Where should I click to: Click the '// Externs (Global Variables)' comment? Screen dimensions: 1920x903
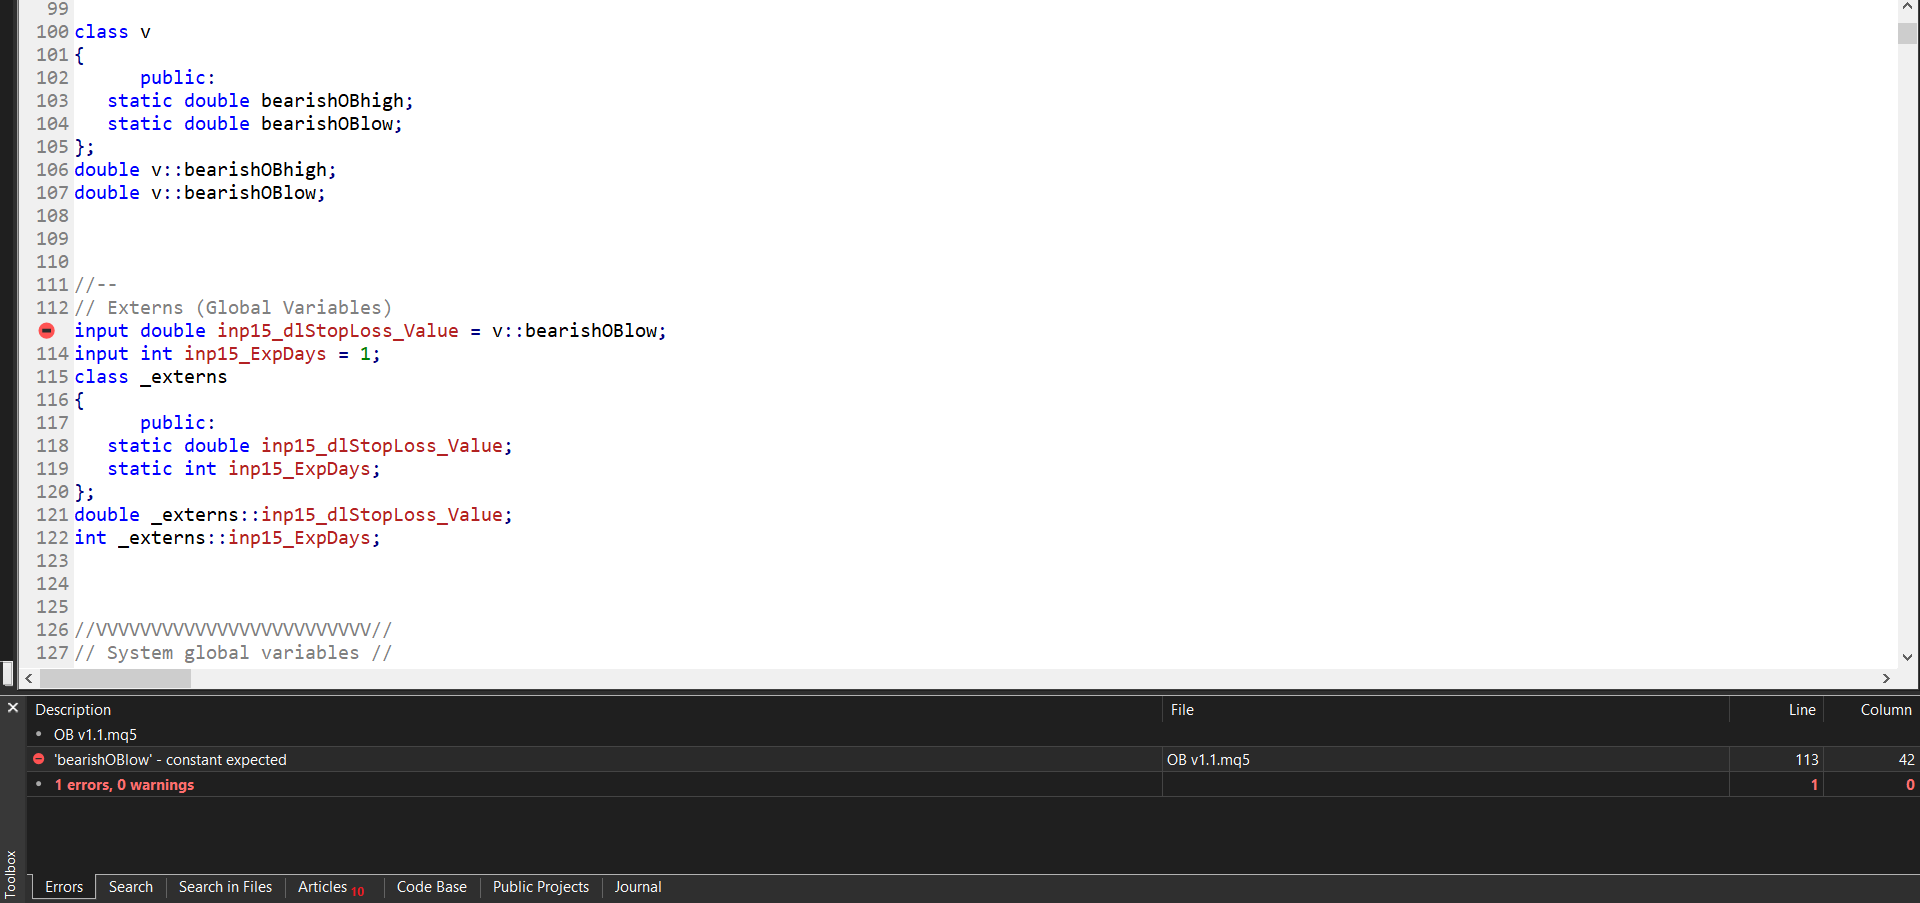(233, 308)
